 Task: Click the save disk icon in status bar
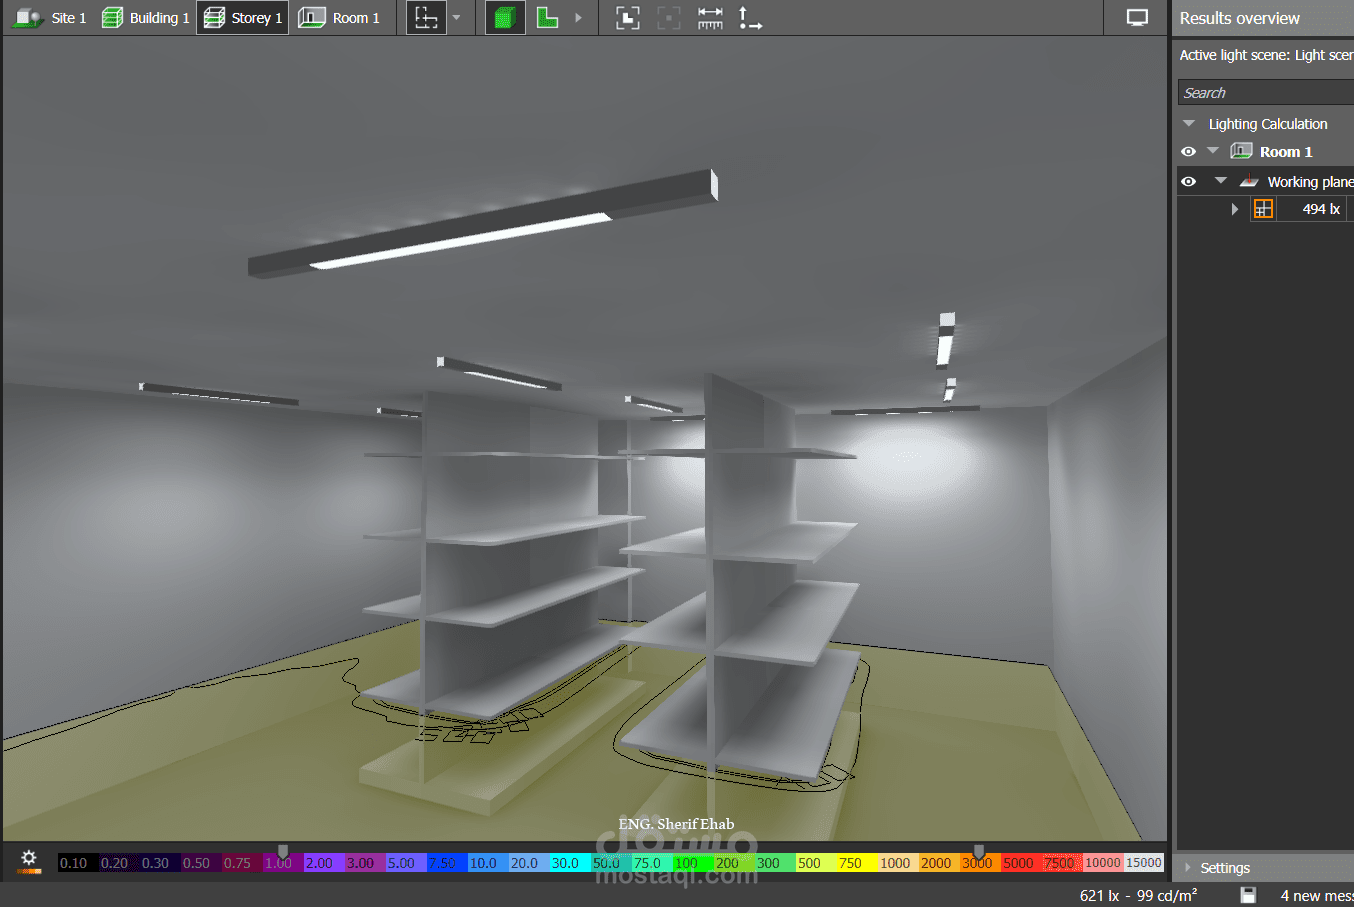pos(1249,895)
